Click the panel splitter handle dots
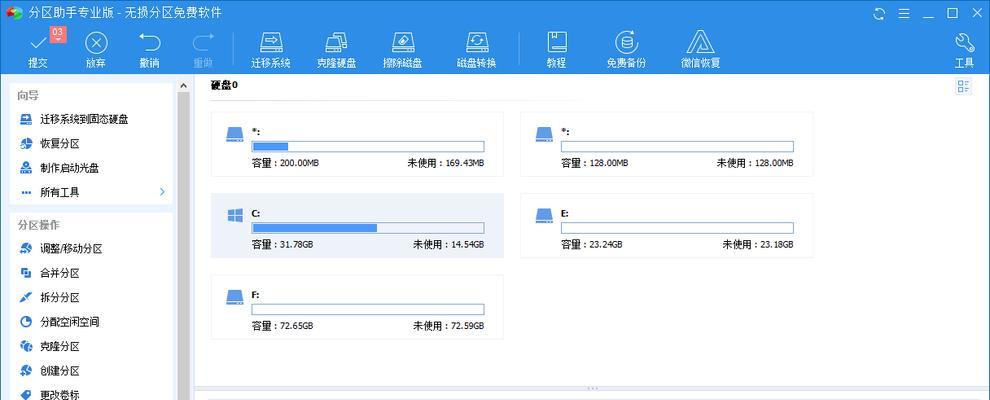The height and width of the screenshot is (400, 990). [x=592, y=388]
